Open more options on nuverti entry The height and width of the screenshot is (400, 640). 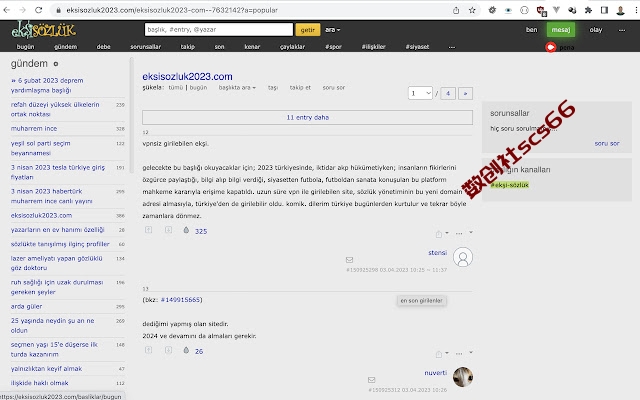click(x=459, y=353)
